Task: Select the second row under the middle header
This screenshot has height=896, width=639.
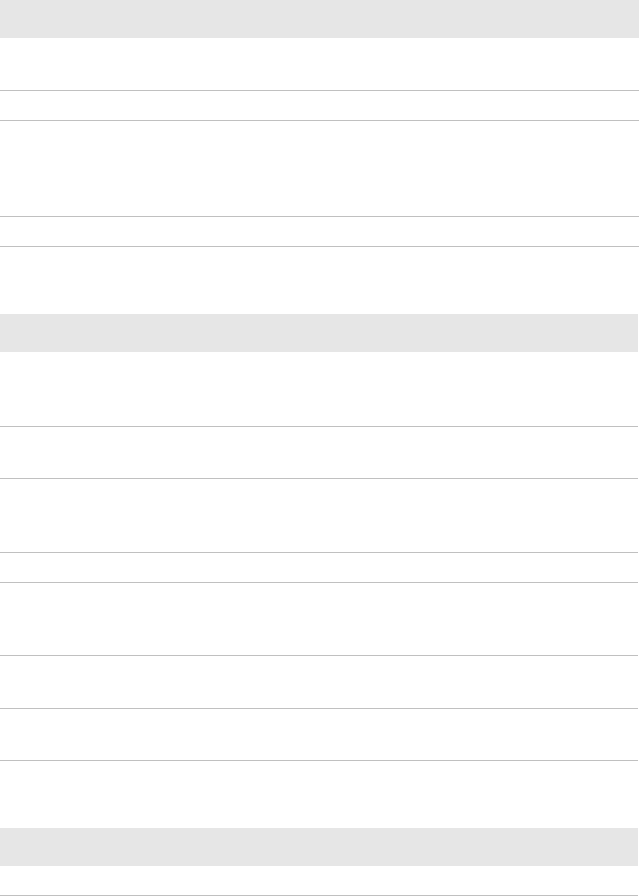Action: tap(319, 452)
